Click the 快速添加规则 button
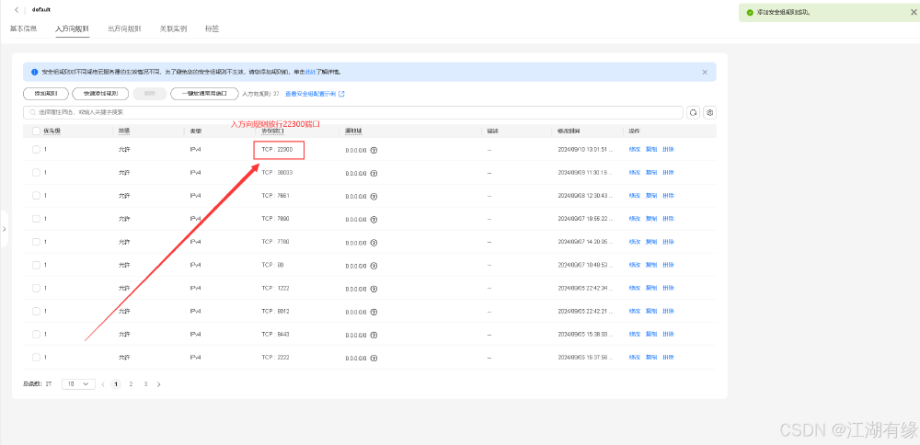 point(100,93)
